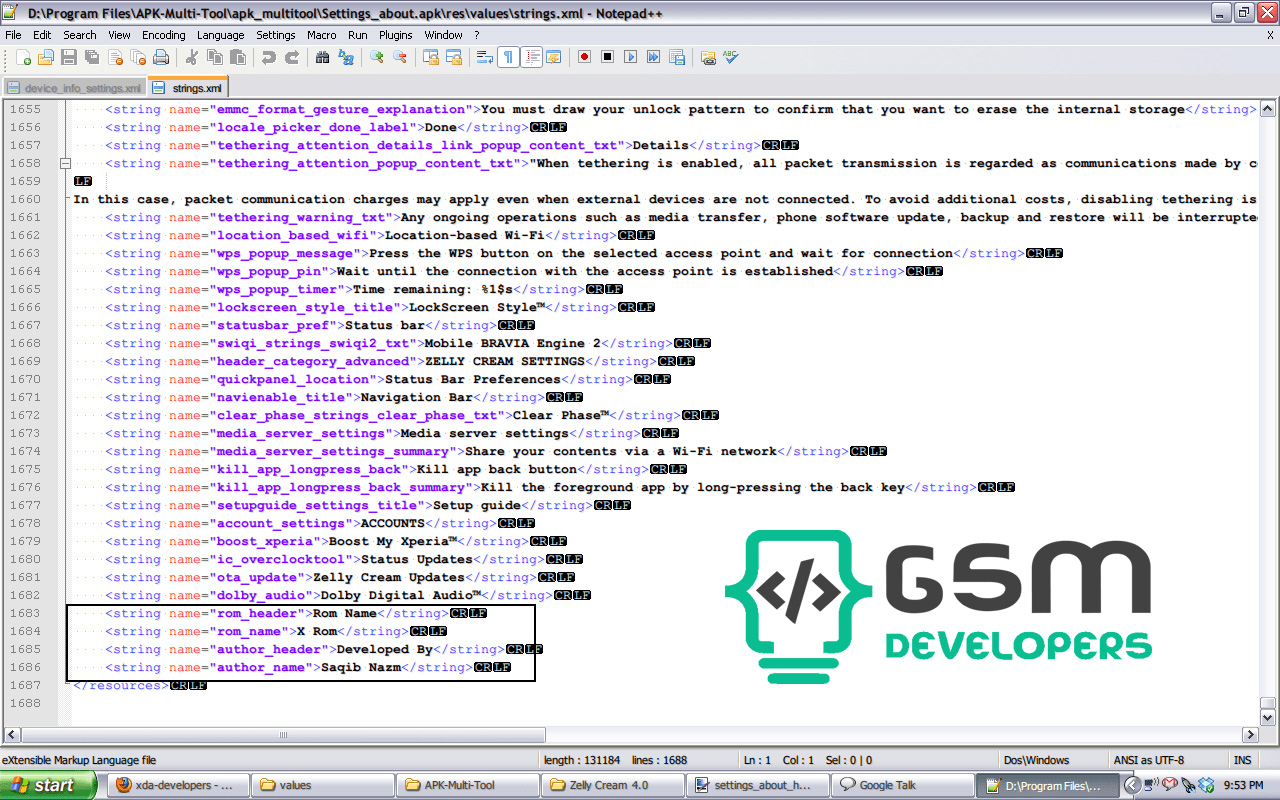Redo the edit via toolbar icon
The width and height of the screenshot is (1280, 800).
click(x=292, y=57)
